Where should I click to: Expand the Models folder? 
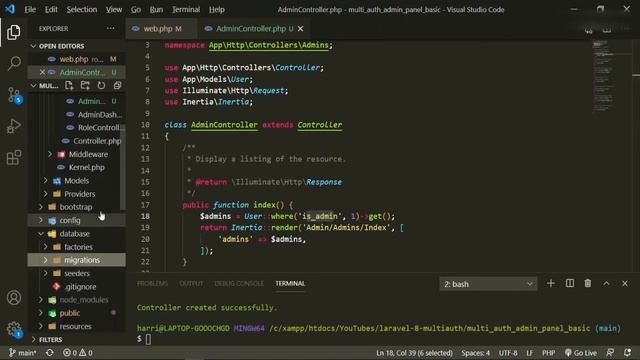click(x=45, y=180)
